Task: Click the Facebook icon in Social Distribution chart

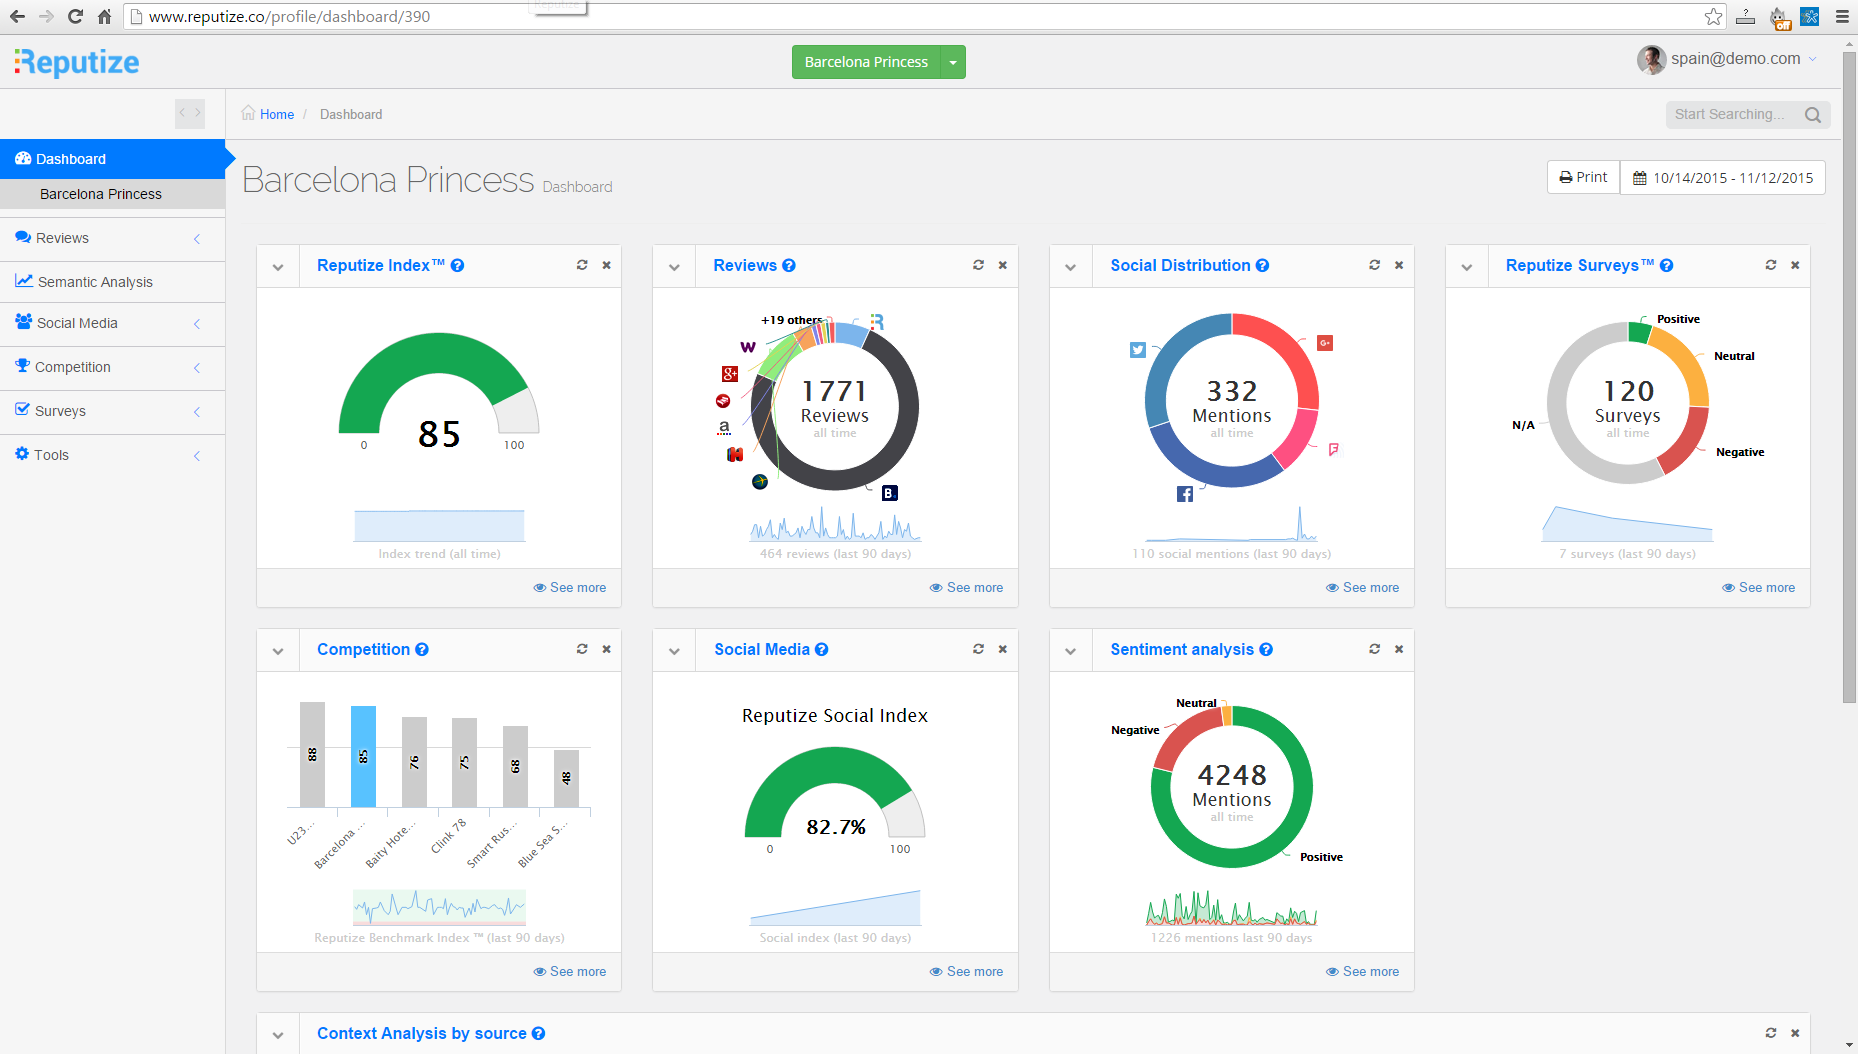Action: coord(1185,494)
